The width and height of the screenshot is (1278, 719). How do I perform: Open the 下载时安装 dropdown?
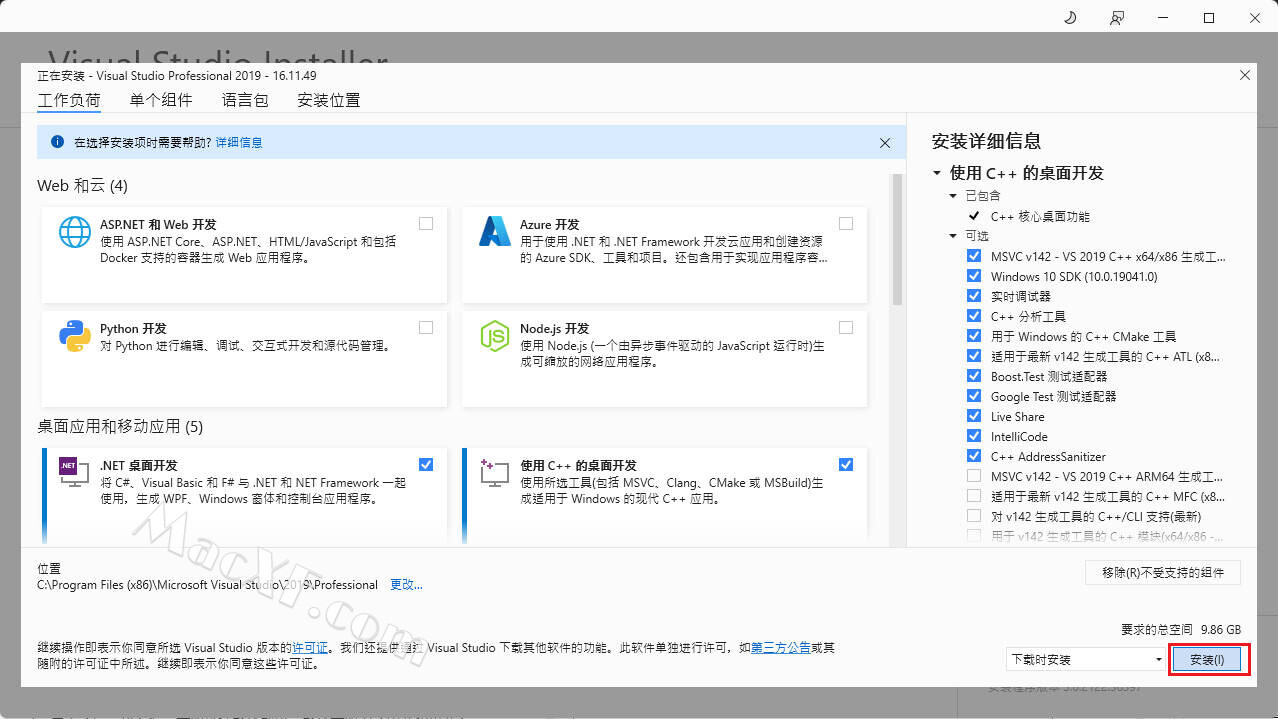point(1087,659)
